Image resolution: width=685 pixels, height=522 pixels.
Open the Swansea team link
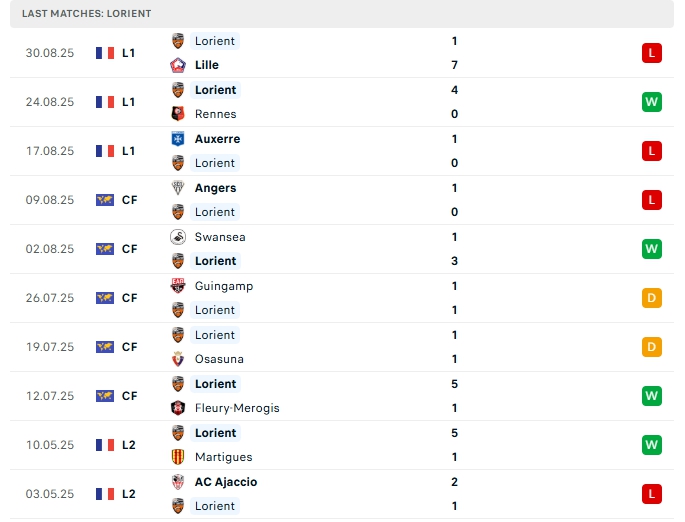(220, 237)
